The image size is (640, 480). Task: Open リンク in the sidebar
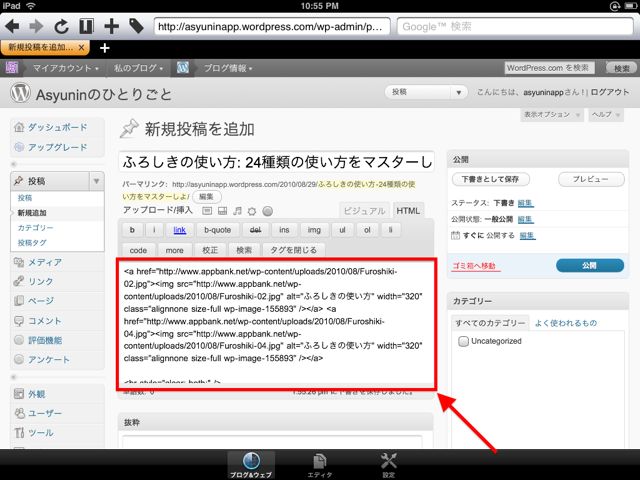(x=40, y=281)
